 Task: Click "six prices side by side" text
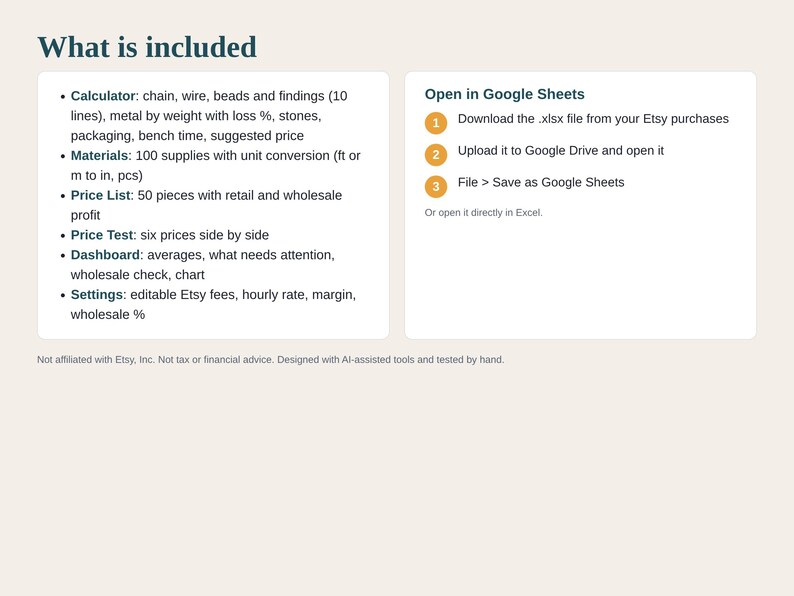click(x=205, y=235)
